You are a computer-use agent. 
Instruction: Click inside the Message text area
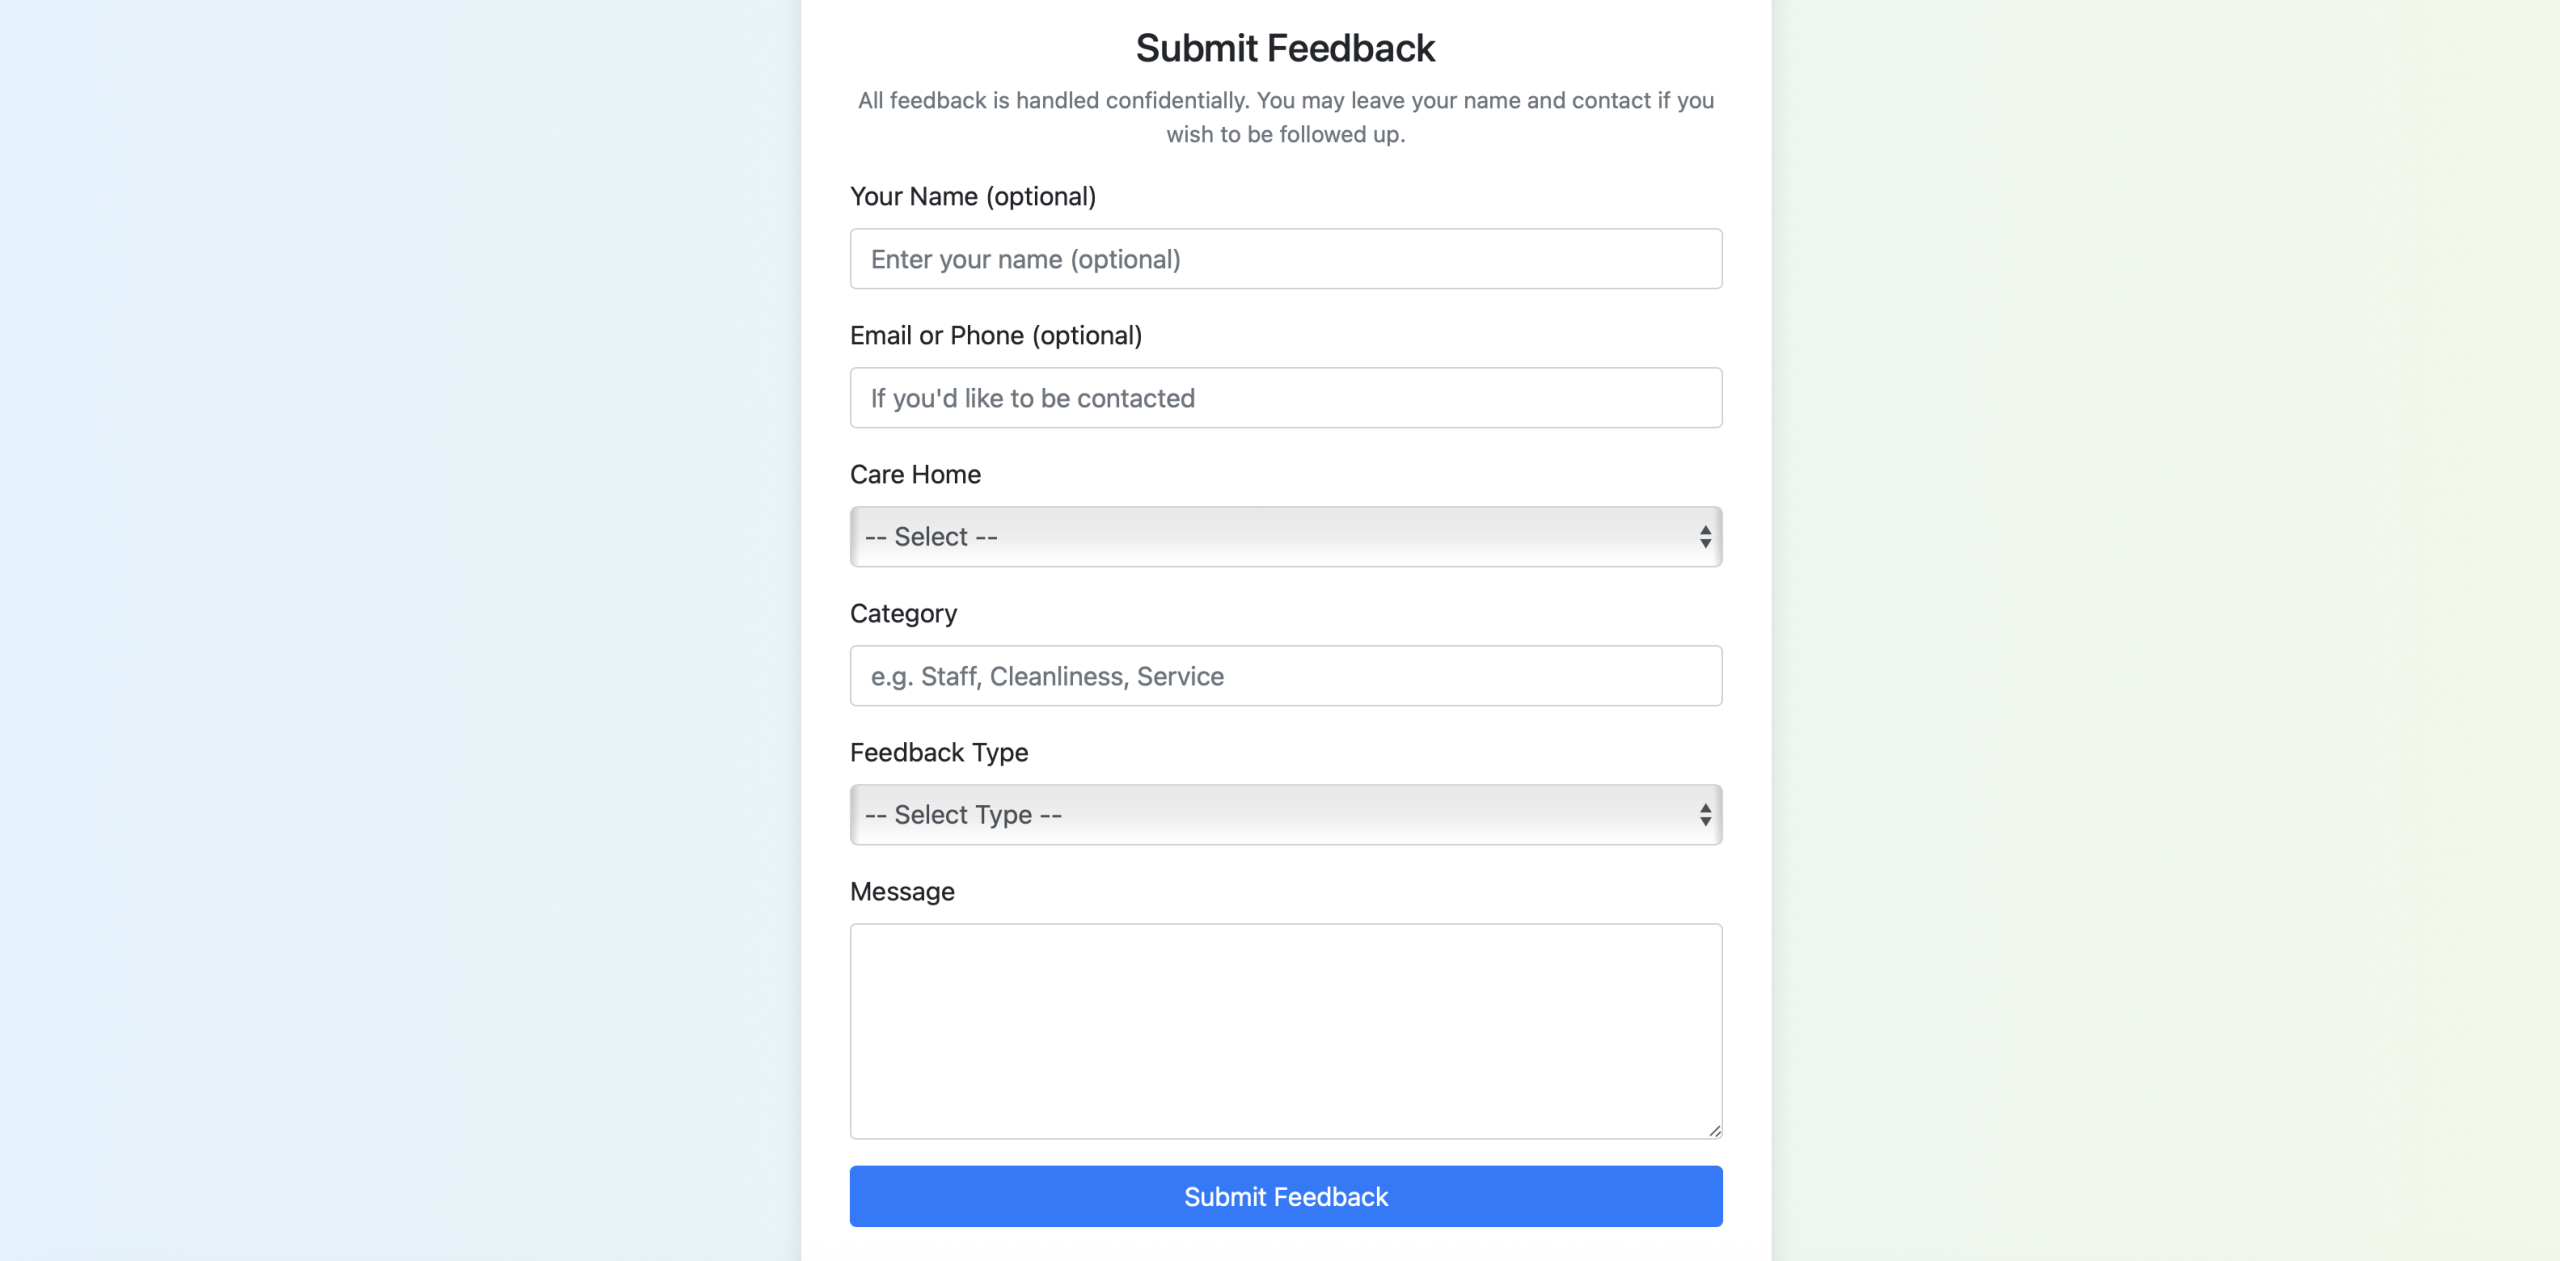click(x=1285, y=1030)
